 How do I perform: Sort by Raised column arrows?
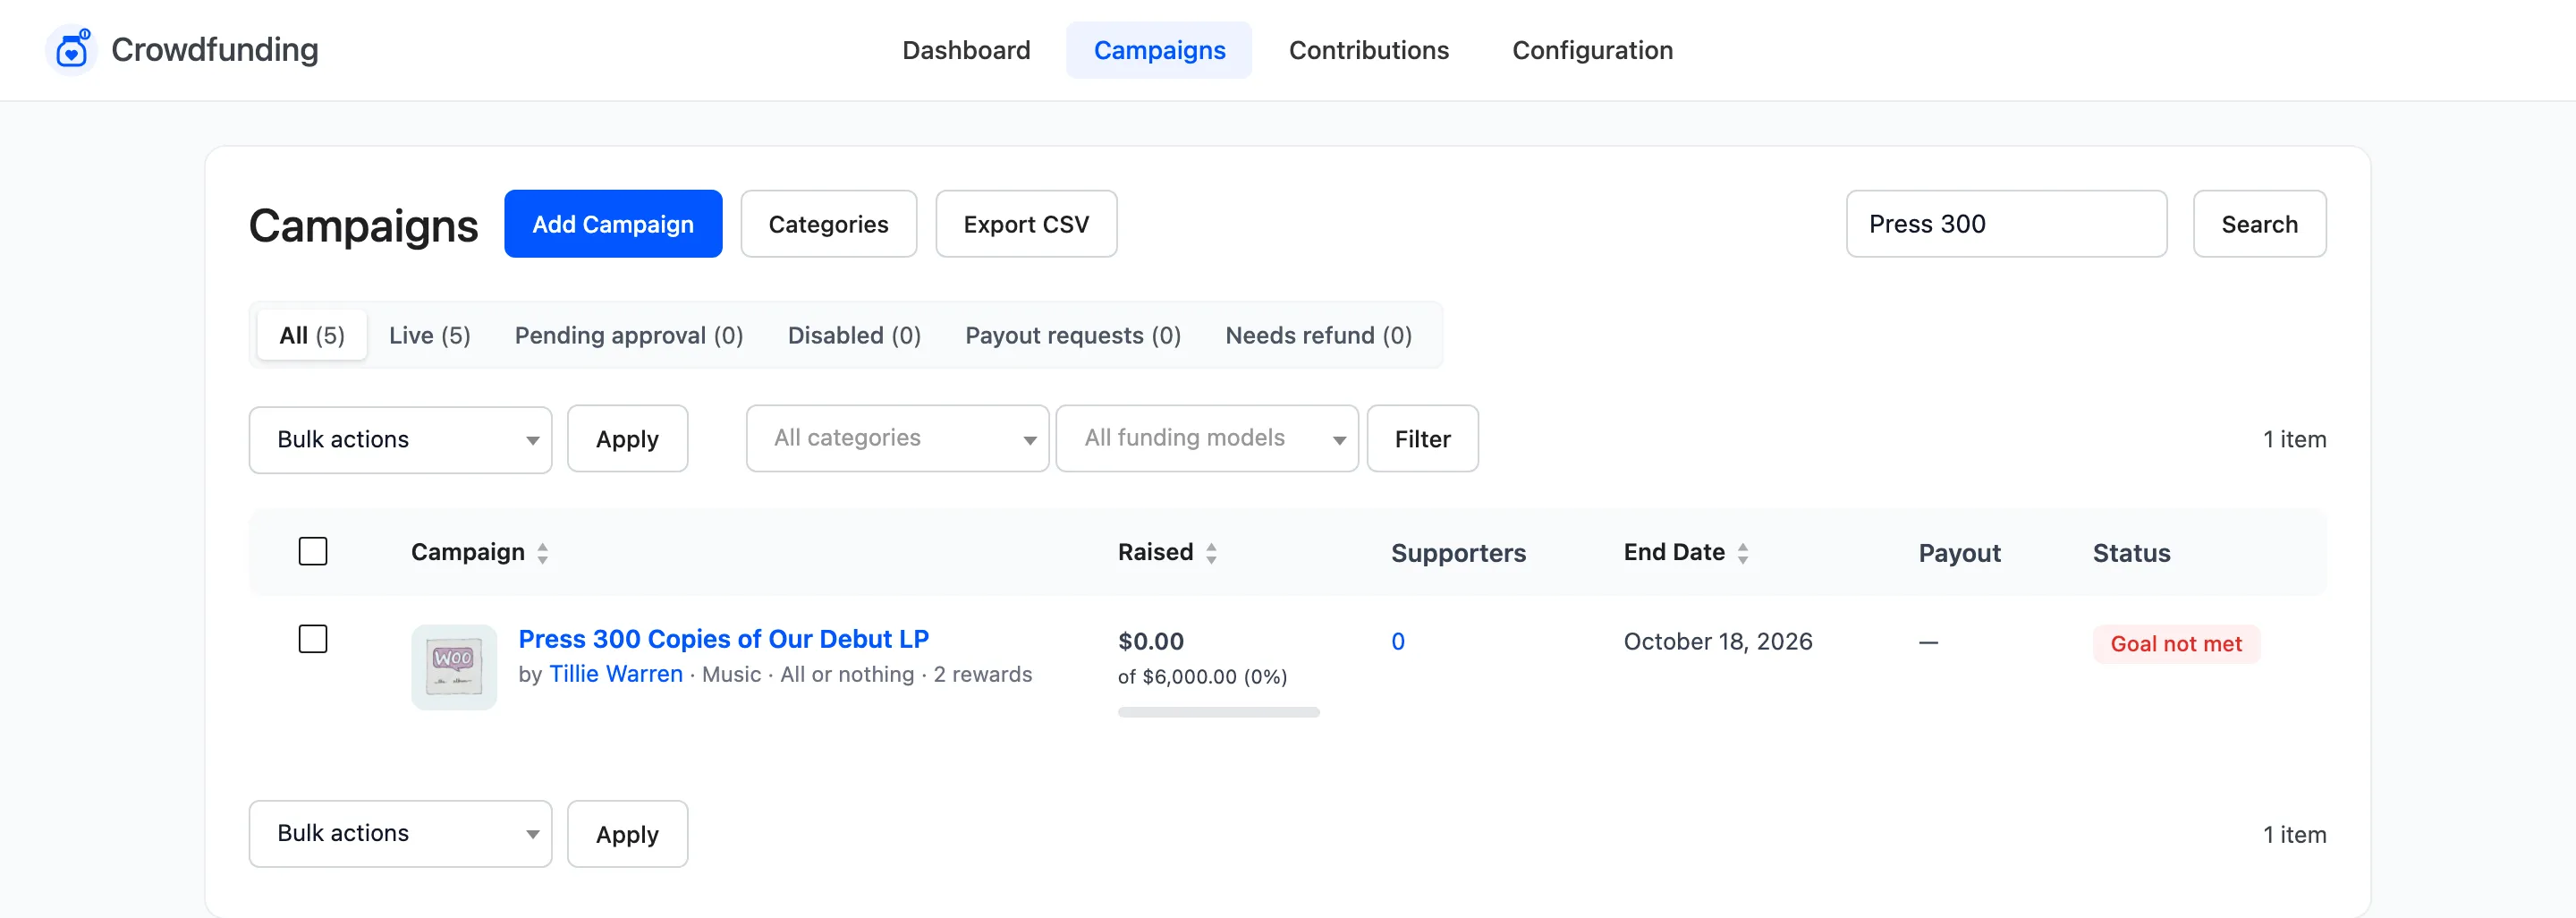point(1211,553)
